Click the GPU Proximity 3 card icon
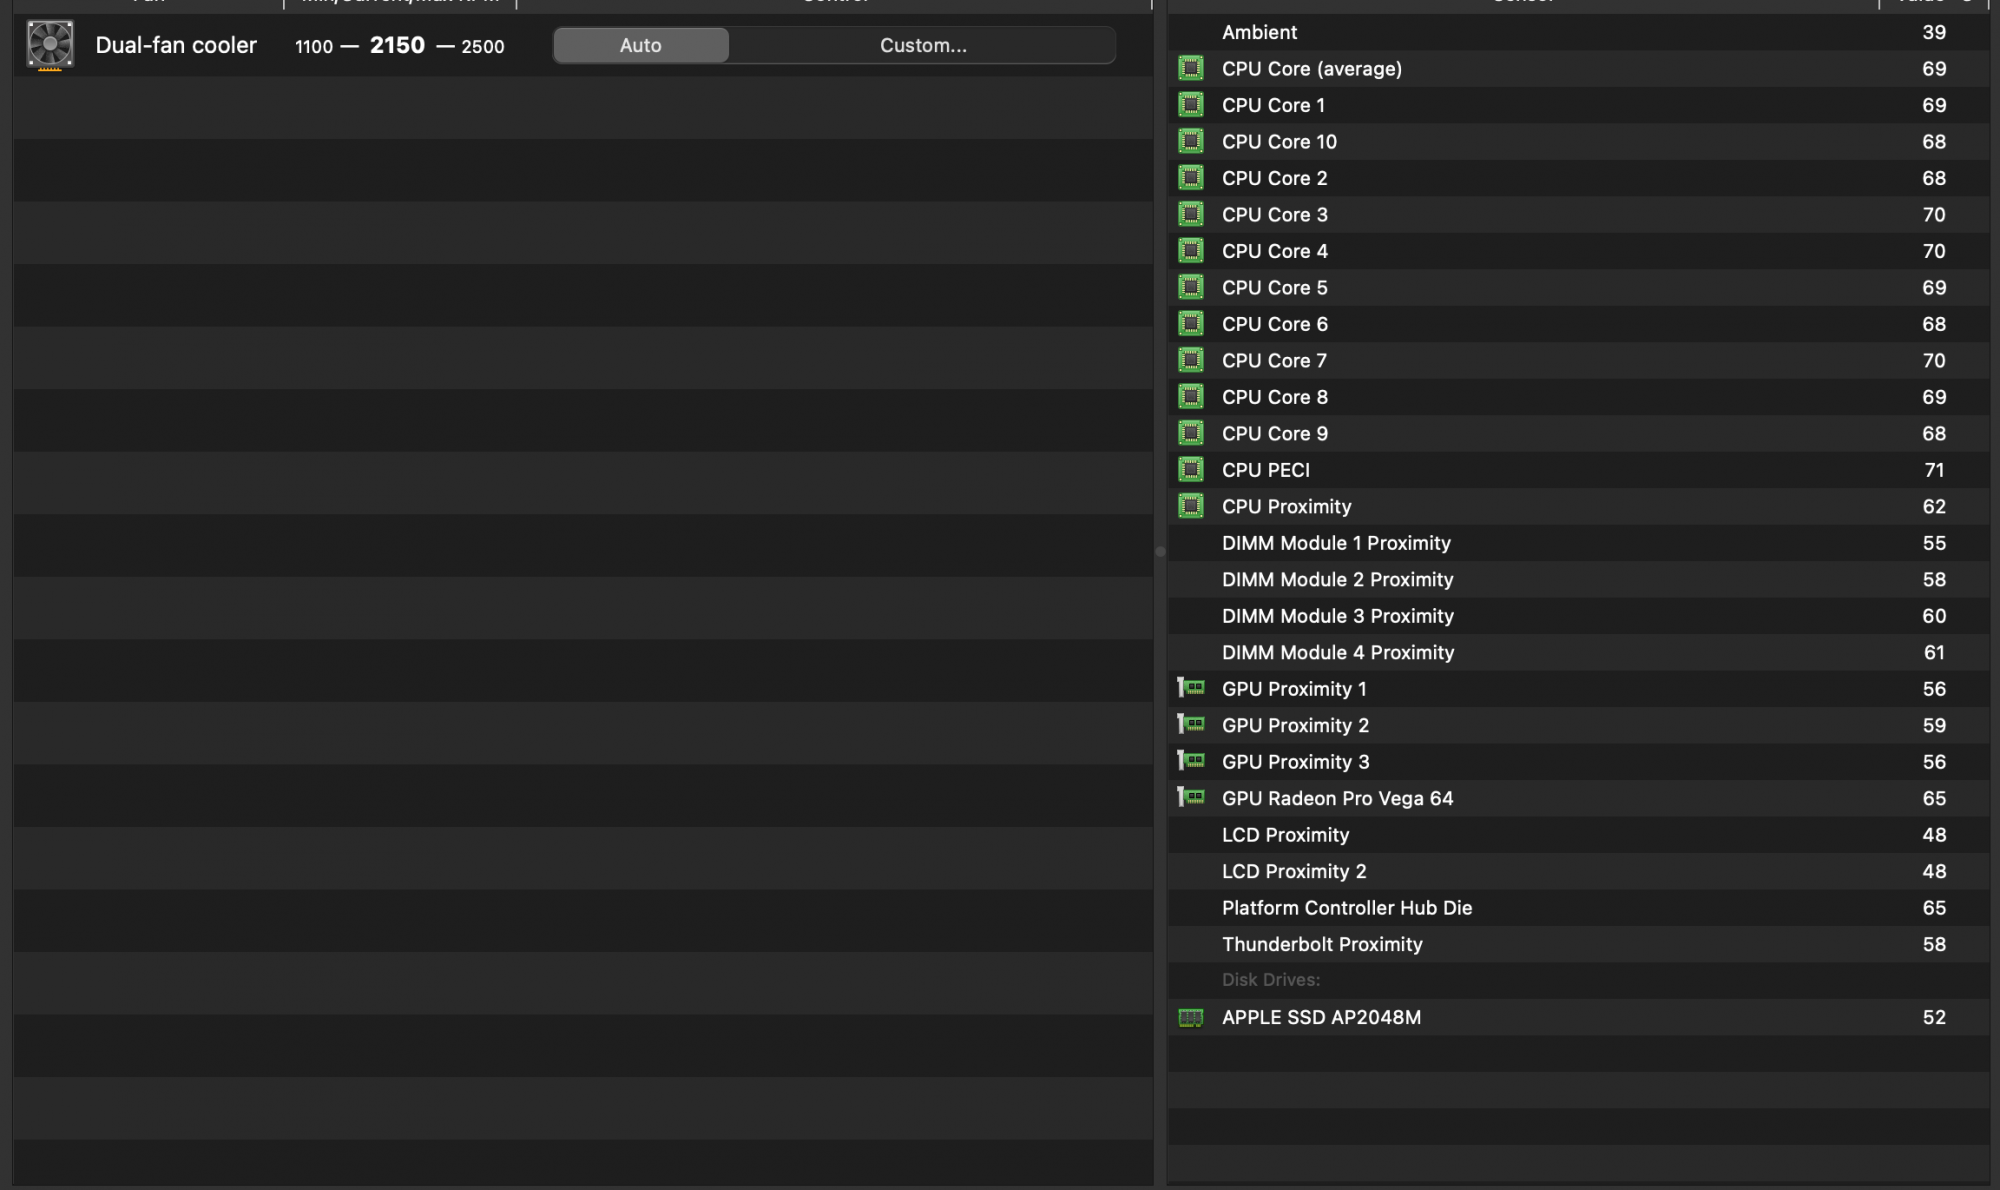The width and height of the screenshot is (2000, 1190). [1190, 761]
